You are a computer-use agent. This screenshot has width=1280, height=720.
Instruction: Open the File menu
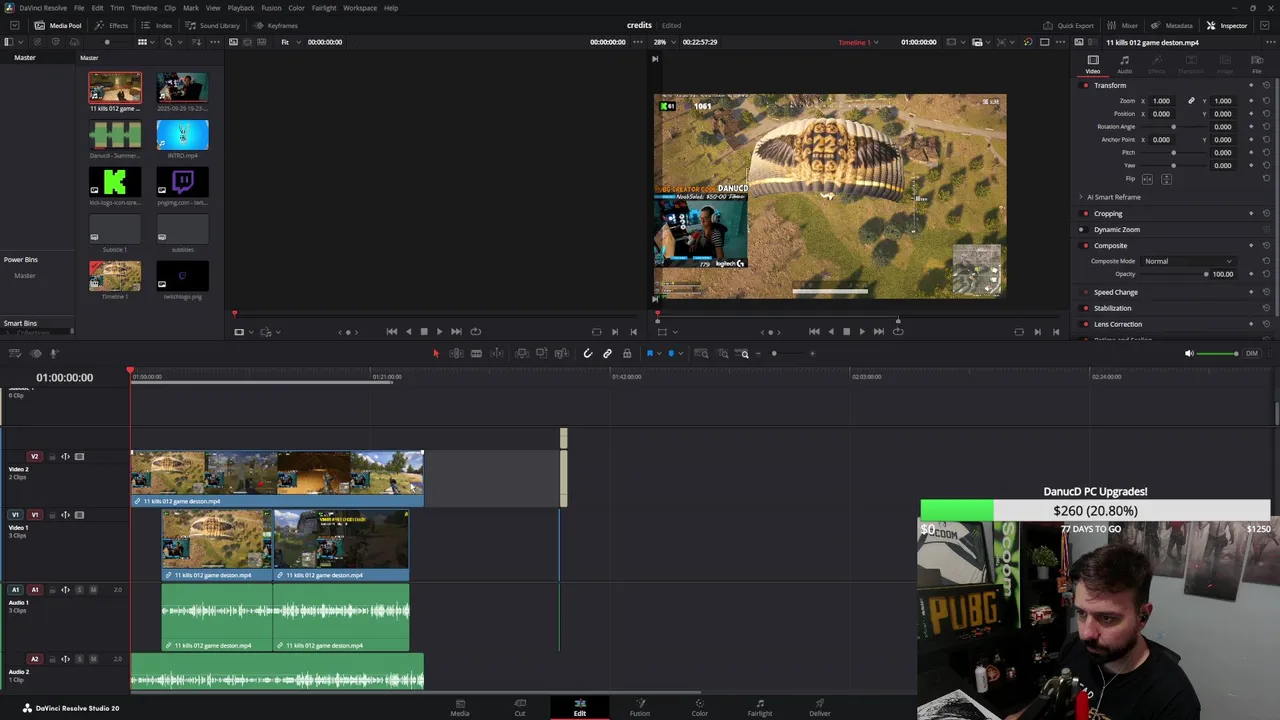point(79,8)
